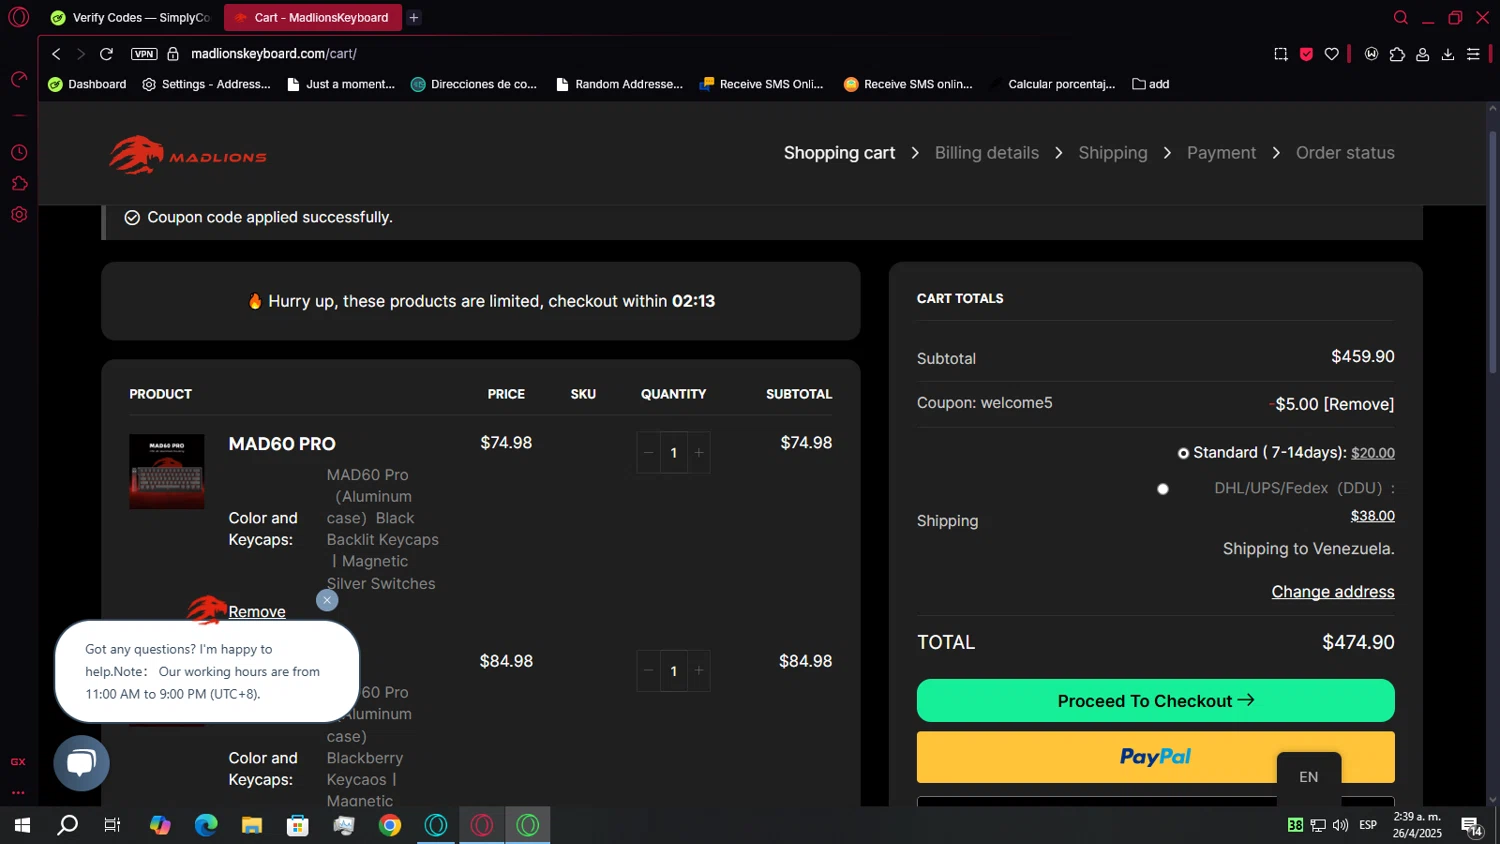Open the snapshot tool icon in toolbar
Viewport: 1500px width, 844px height.
(1281, 54)
